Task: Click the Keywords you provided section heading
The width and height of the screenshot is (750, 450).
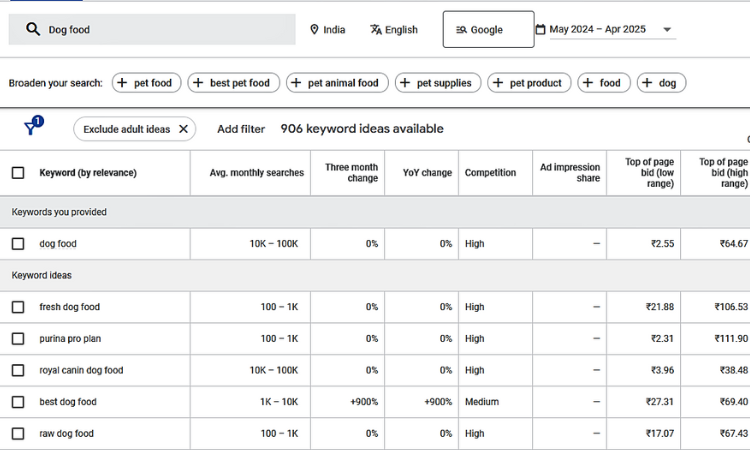Action: (59, 212)
